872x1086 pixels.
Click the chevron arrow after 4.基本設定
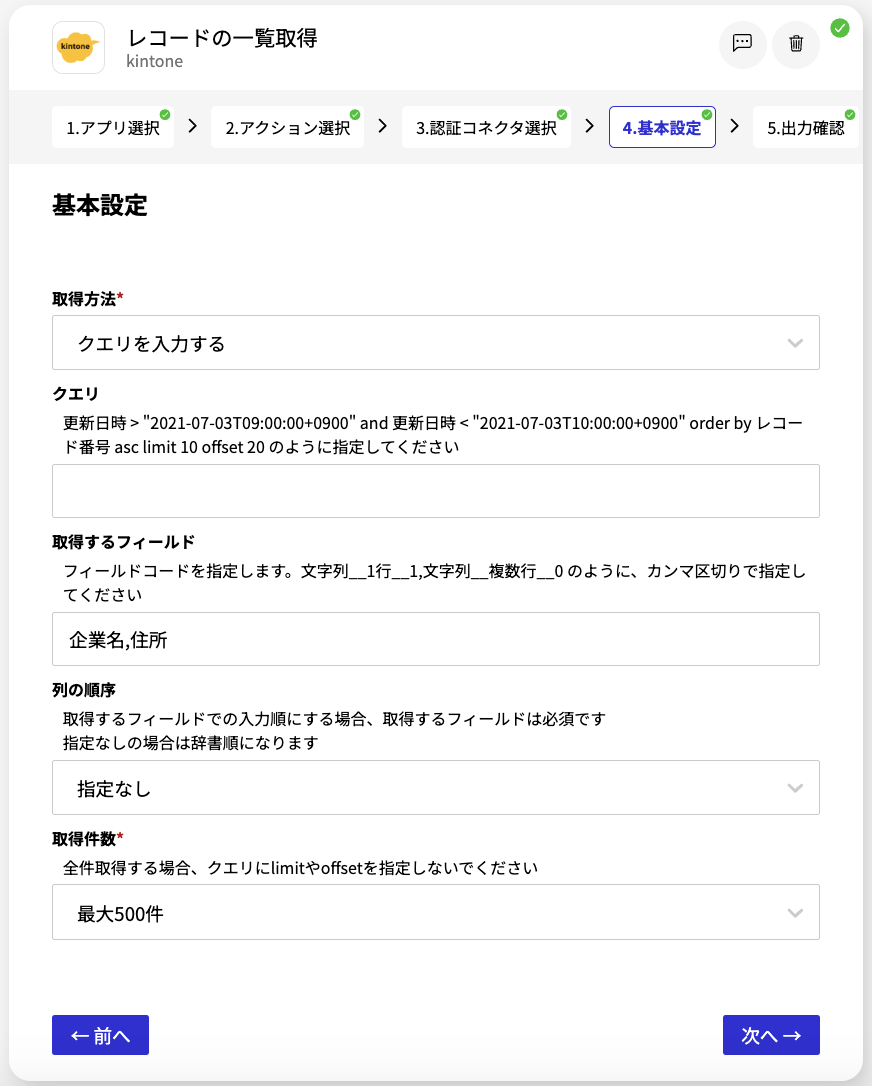(735, 126)
